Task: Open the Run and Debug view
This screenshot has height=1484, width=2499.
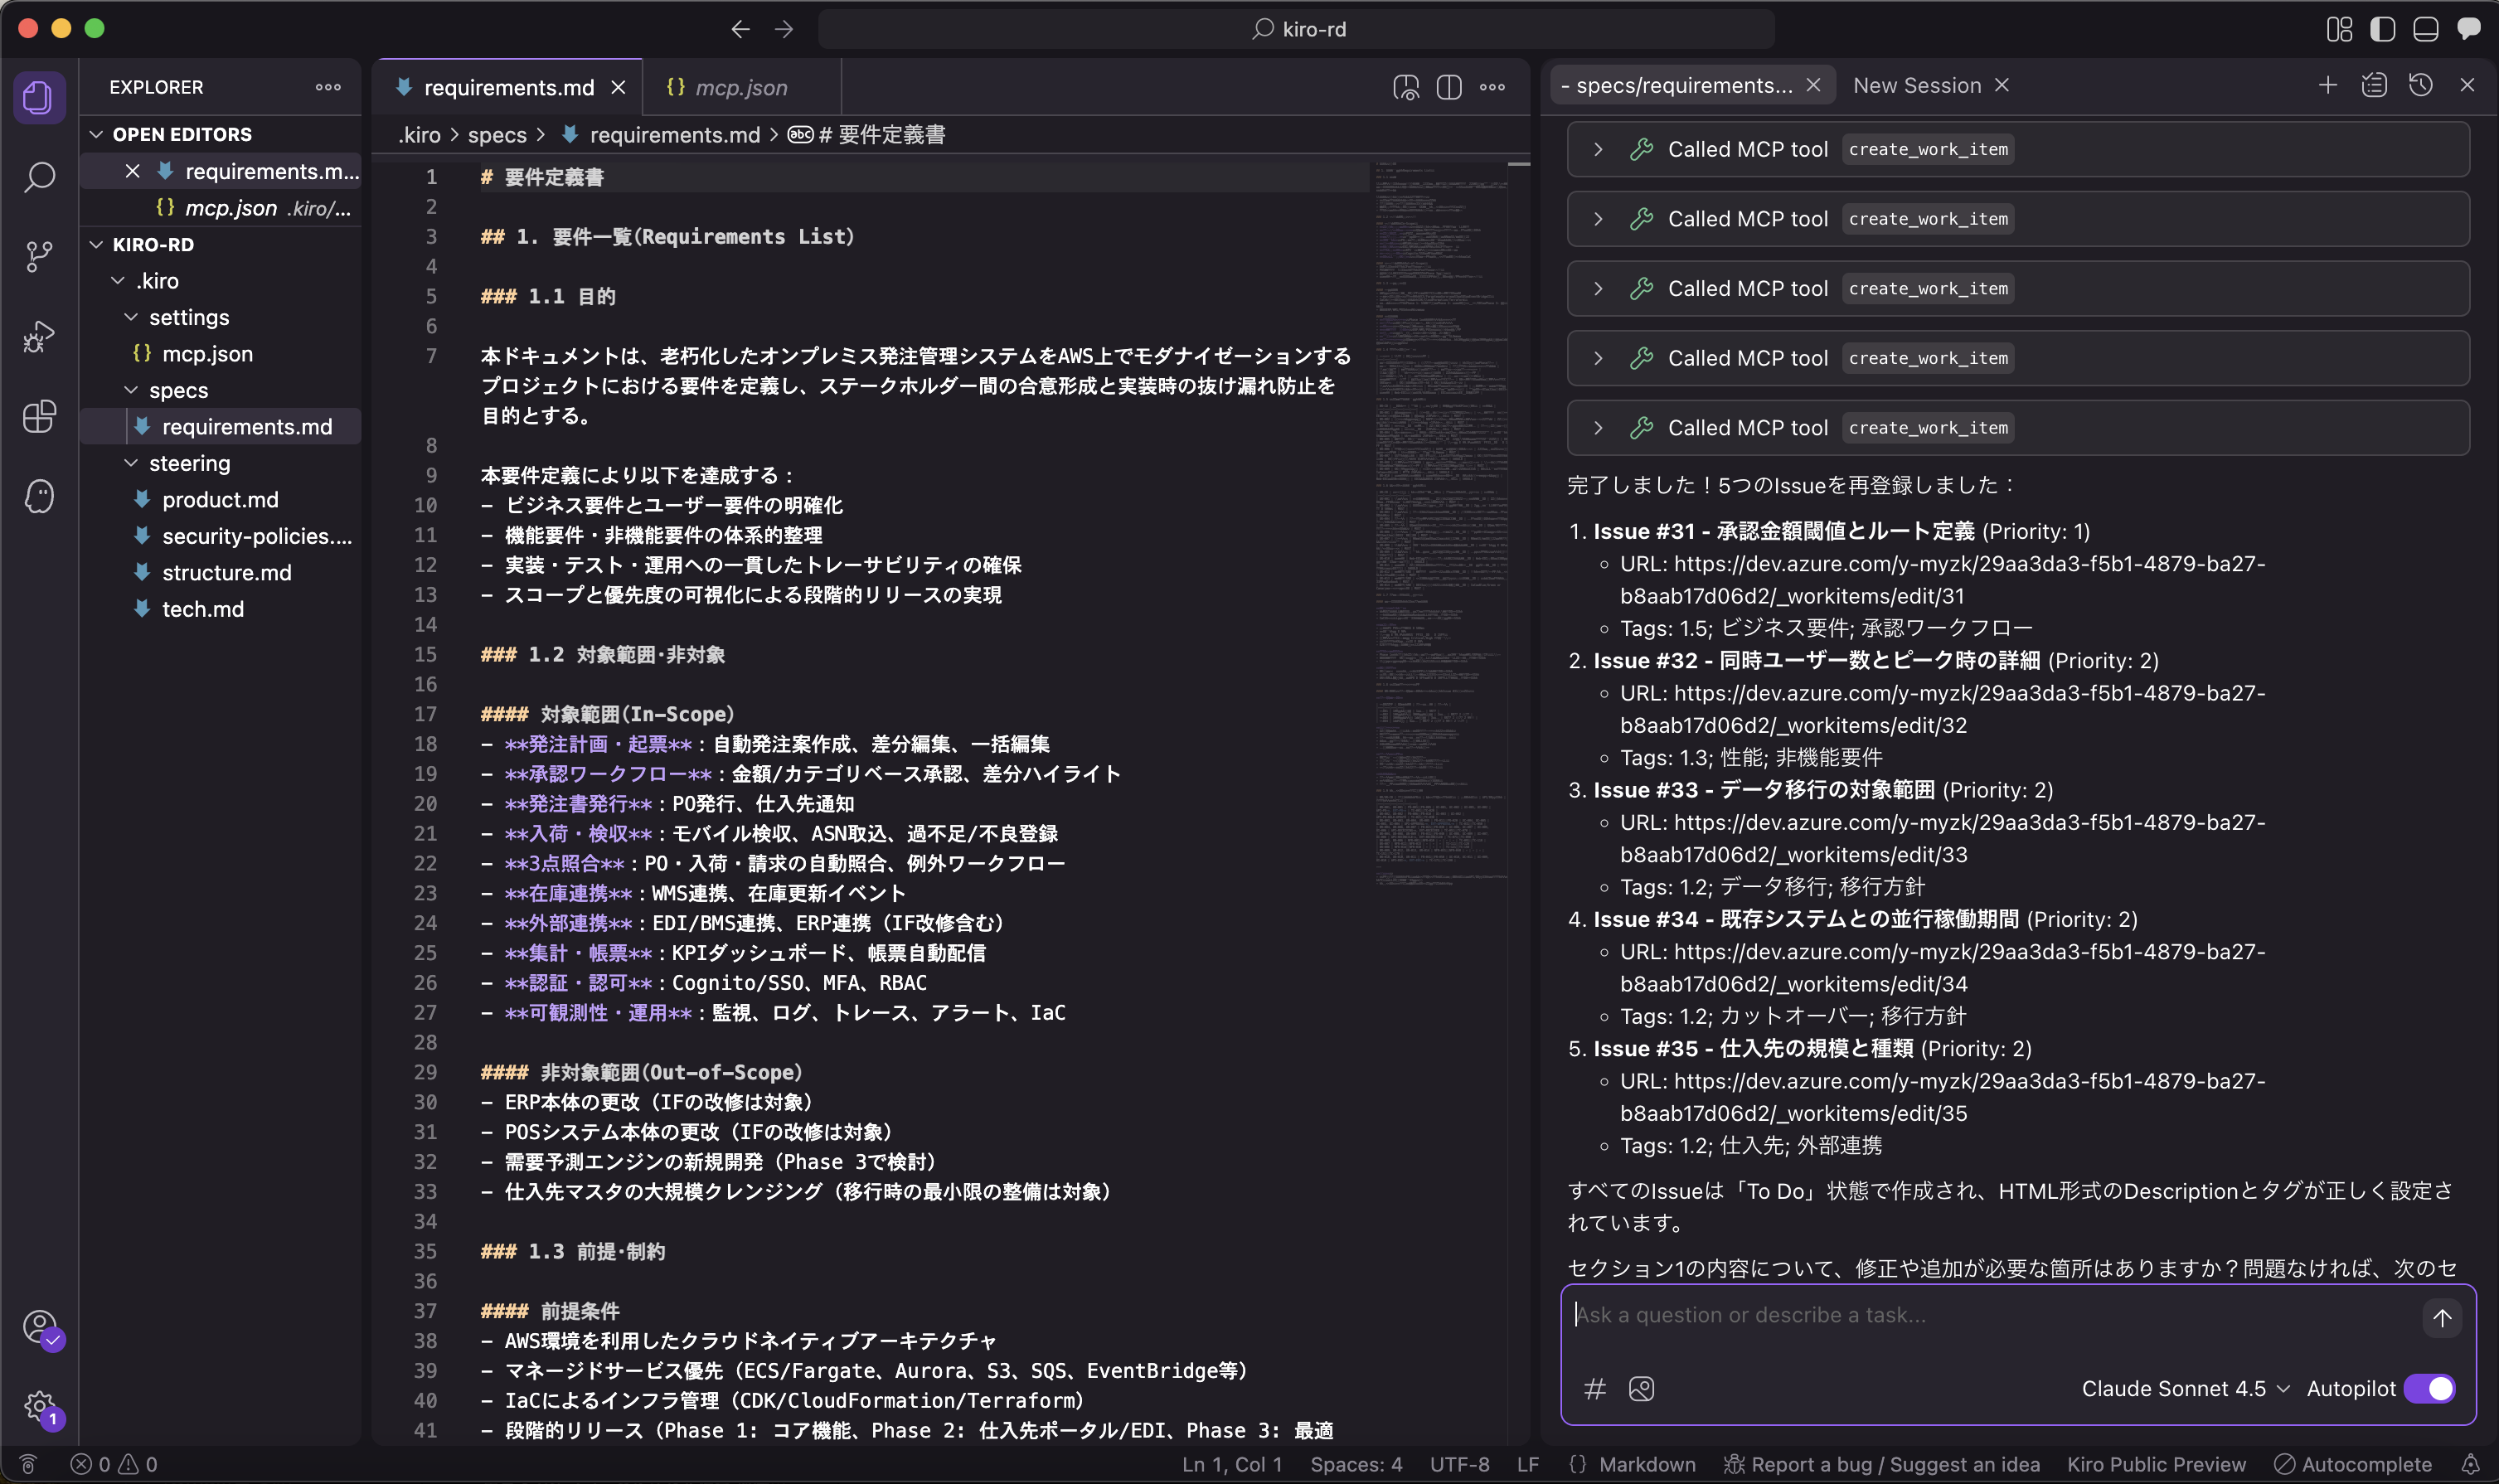Action: point(39,336)
